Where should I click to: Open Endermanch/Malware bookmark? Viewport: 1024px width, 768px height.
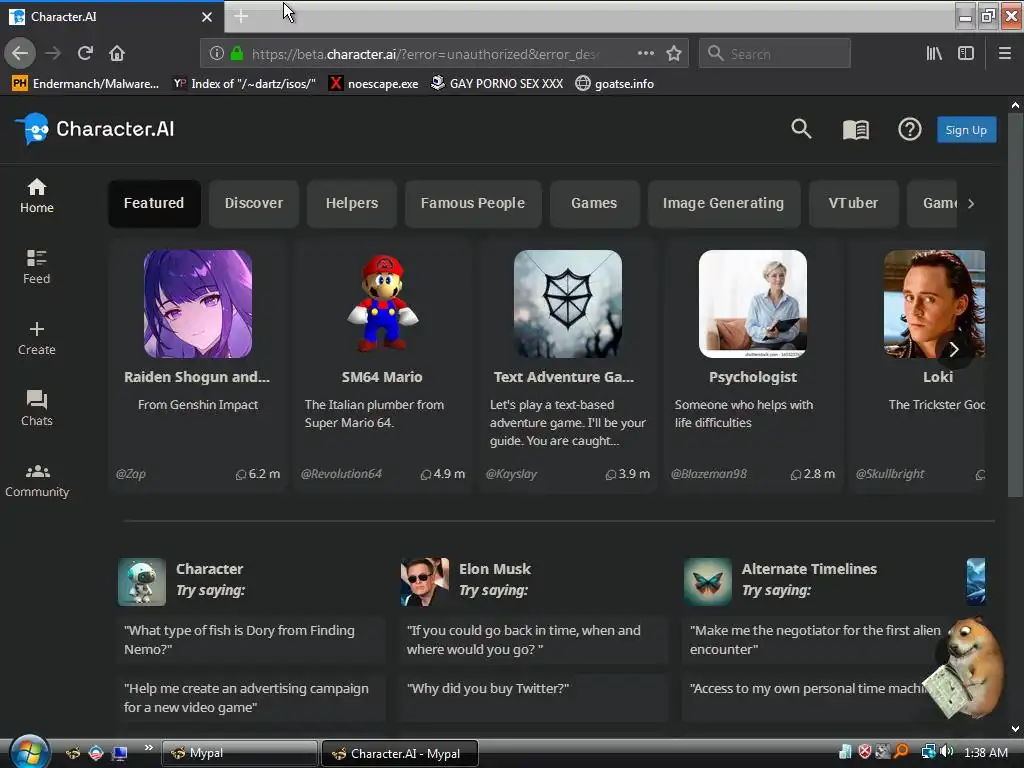coord(86,84)
